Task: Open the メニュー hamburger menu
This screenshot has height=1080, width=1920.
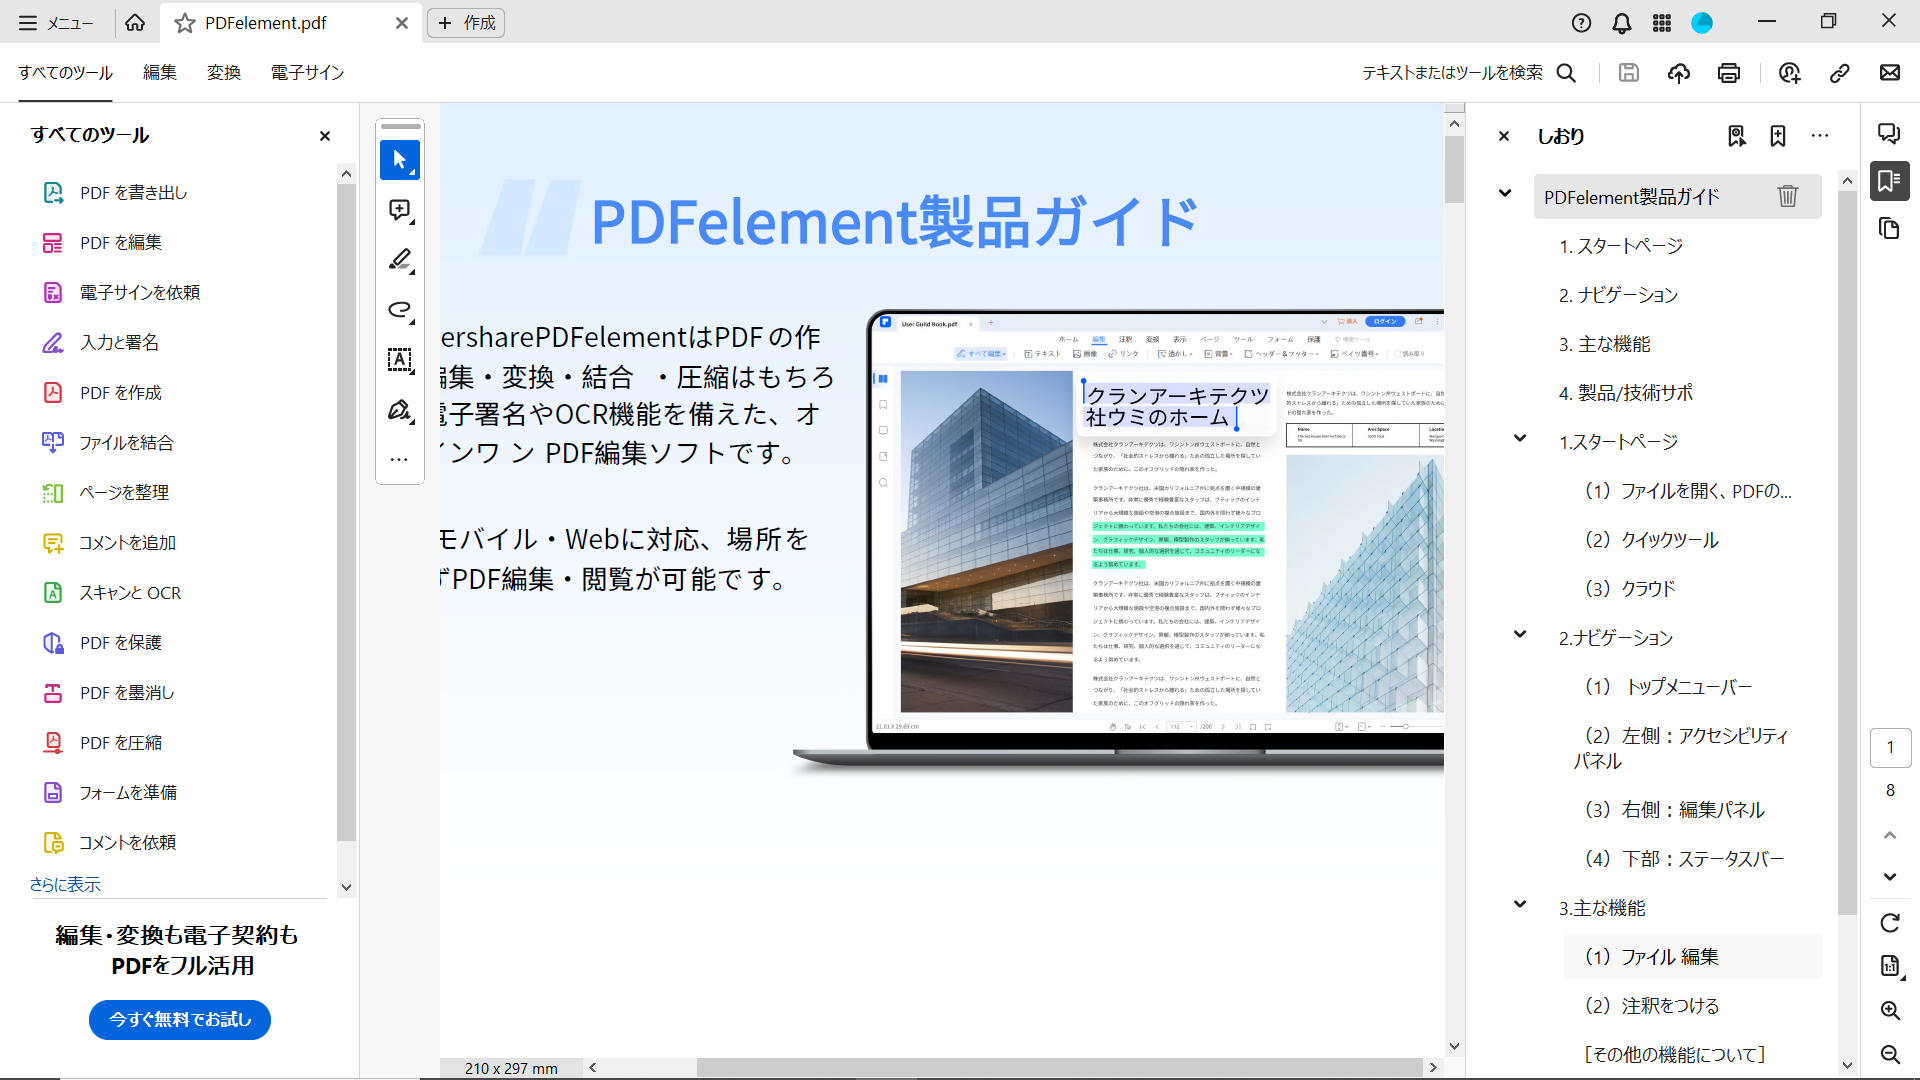Action: [56, 22]
